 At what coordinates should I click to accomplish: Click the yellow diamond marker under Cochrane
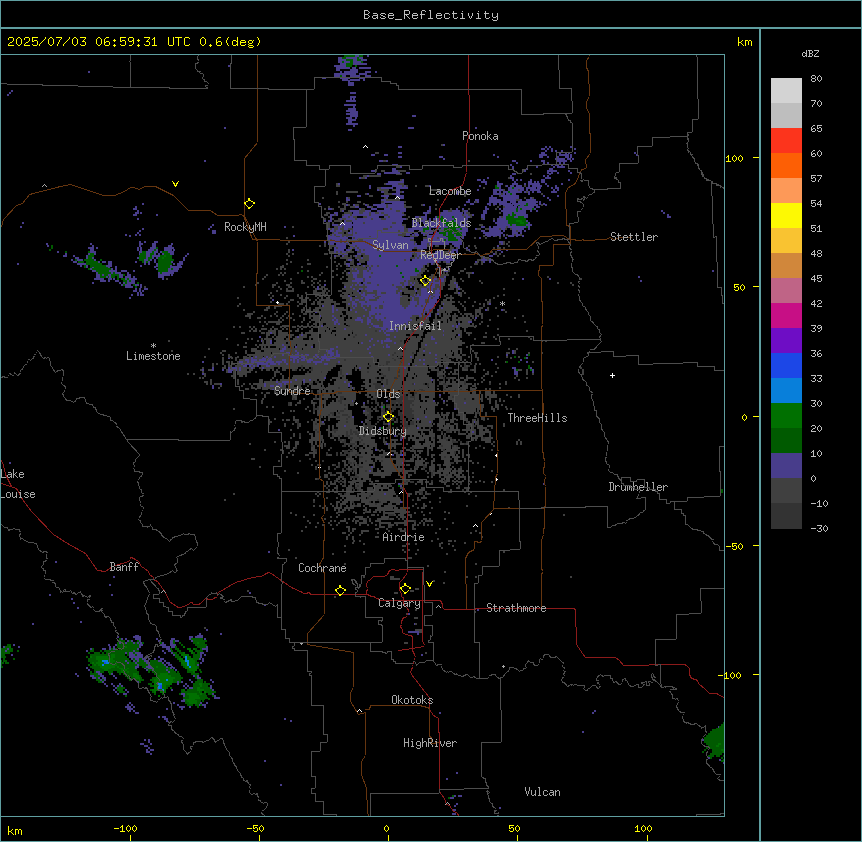tap(340, 590)
